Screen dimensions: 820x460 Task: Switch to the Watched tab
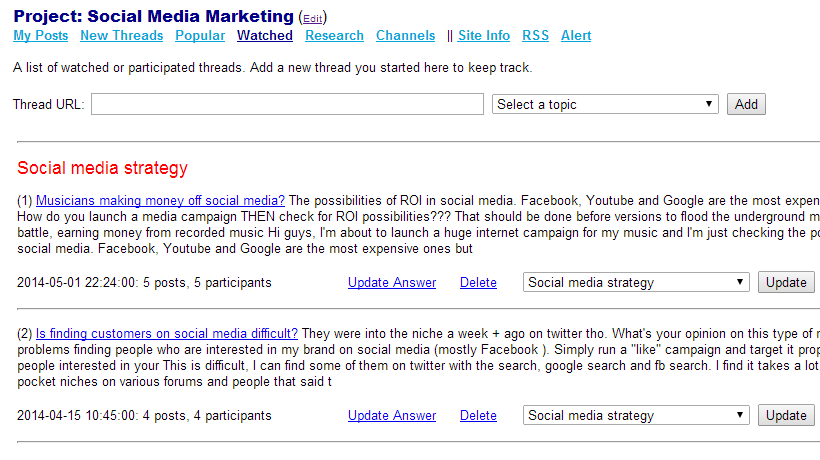pyautogui.click(x=265, y=36)
